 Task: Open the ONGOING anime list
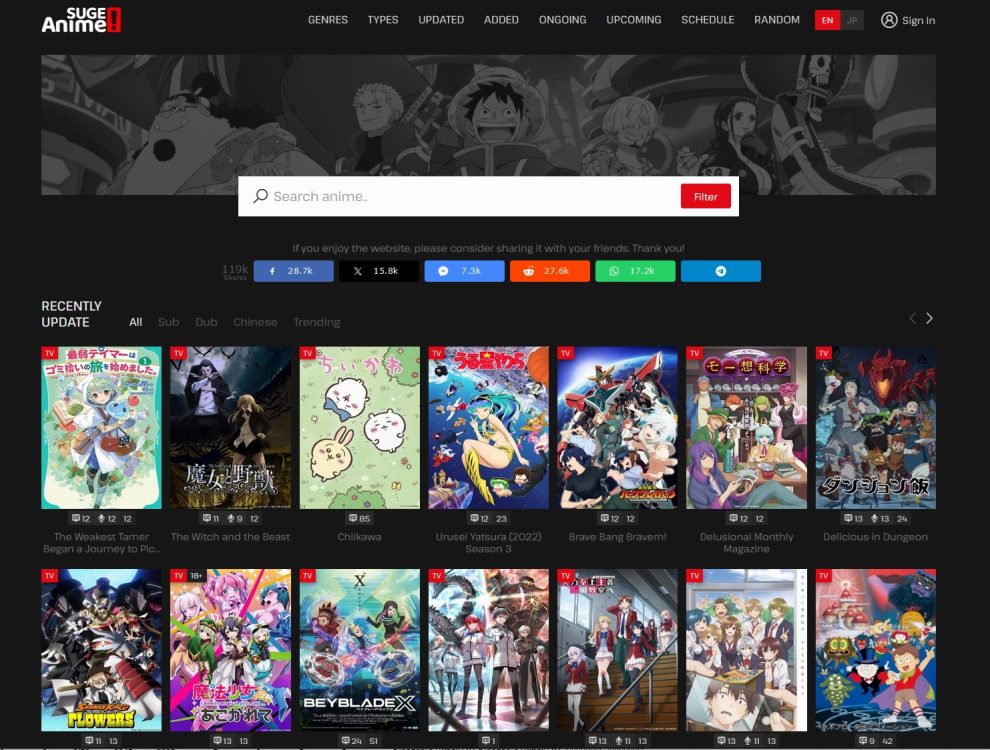point(563,20)
